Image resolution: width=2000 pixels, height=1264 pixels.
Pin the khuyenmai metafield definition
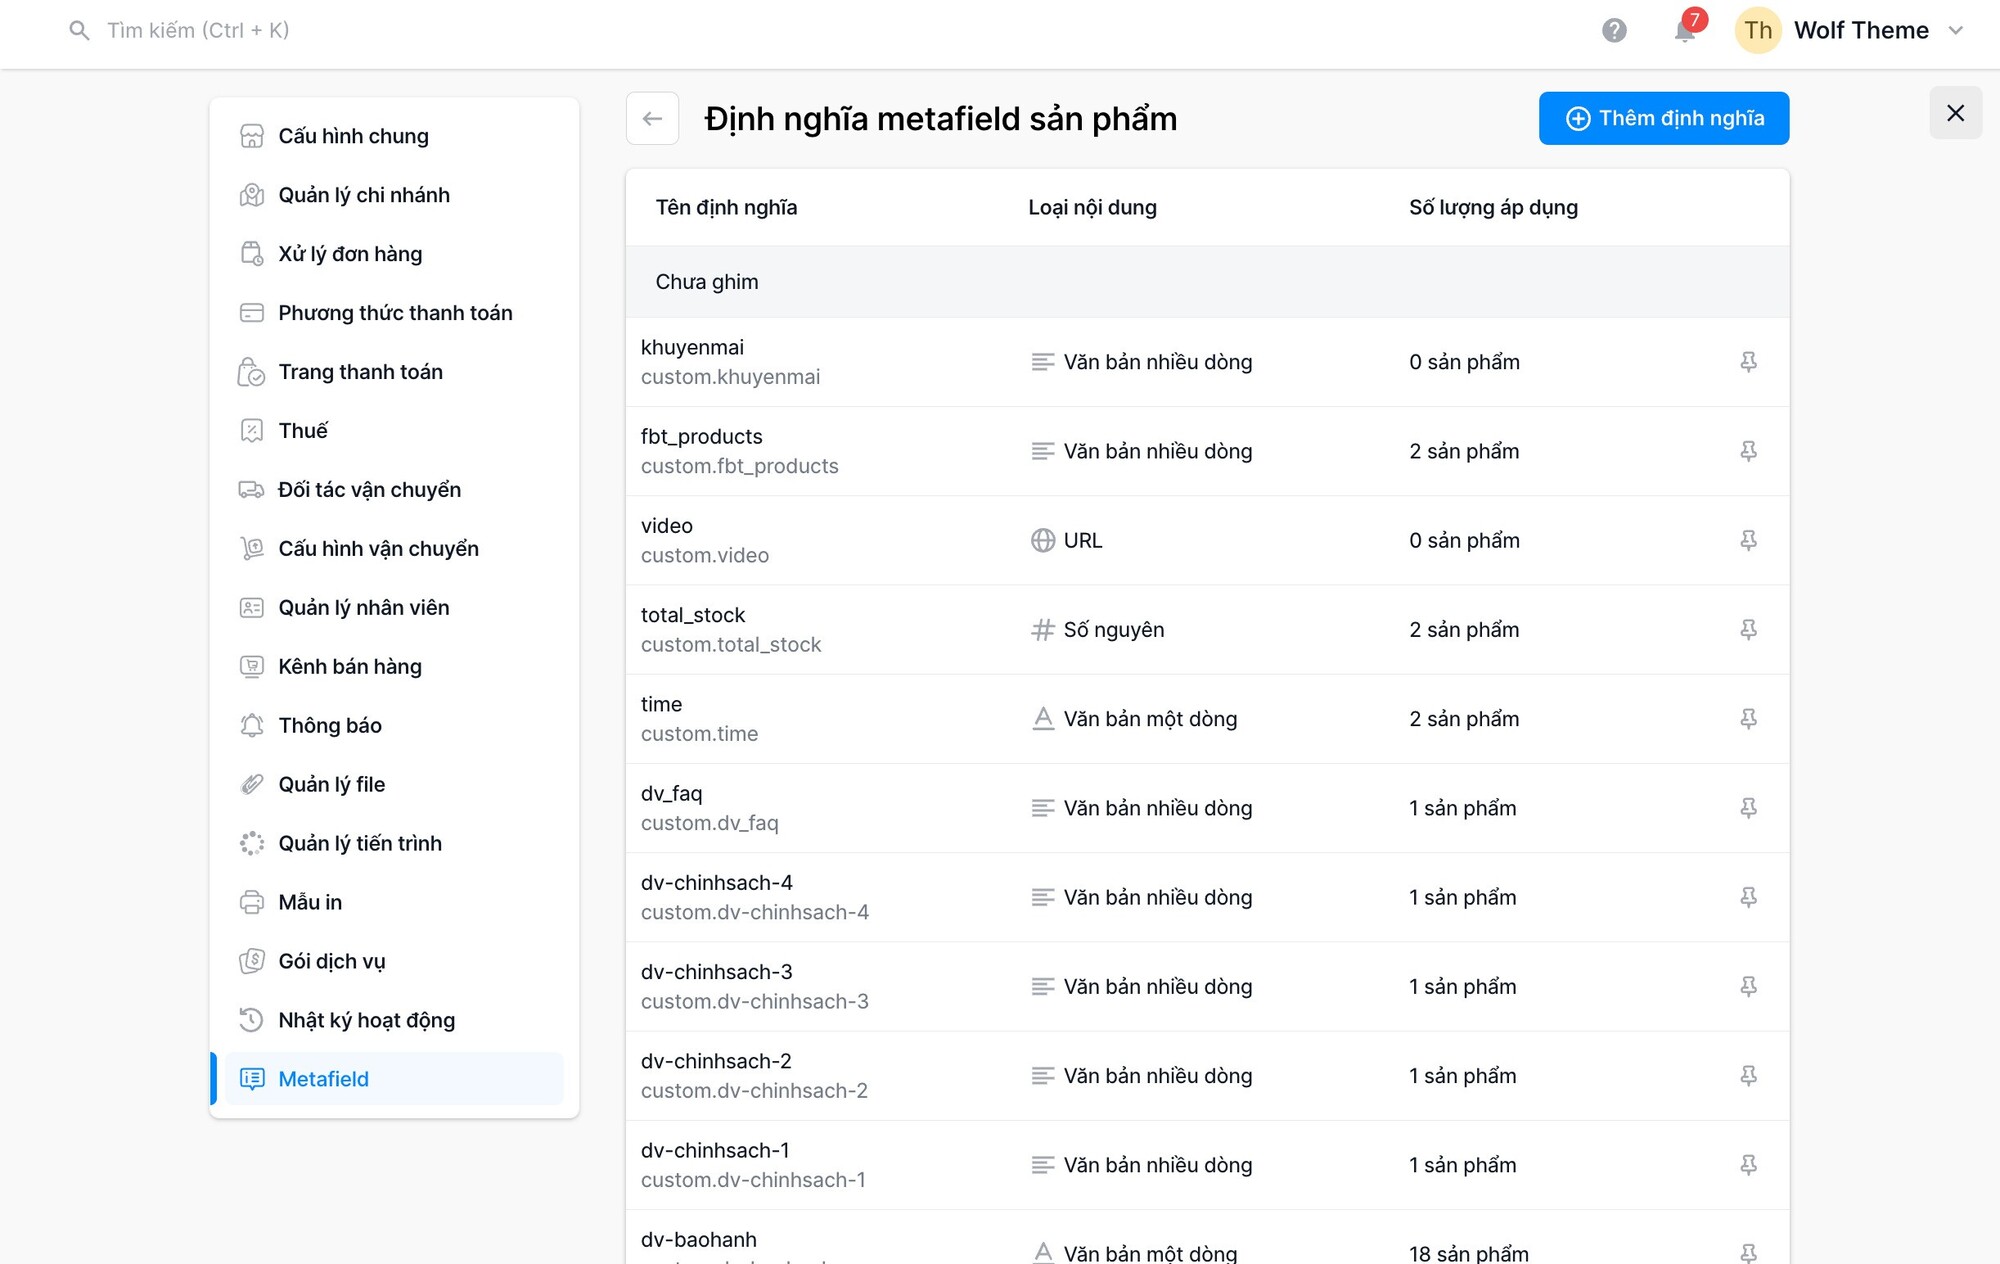[1748, 362]
